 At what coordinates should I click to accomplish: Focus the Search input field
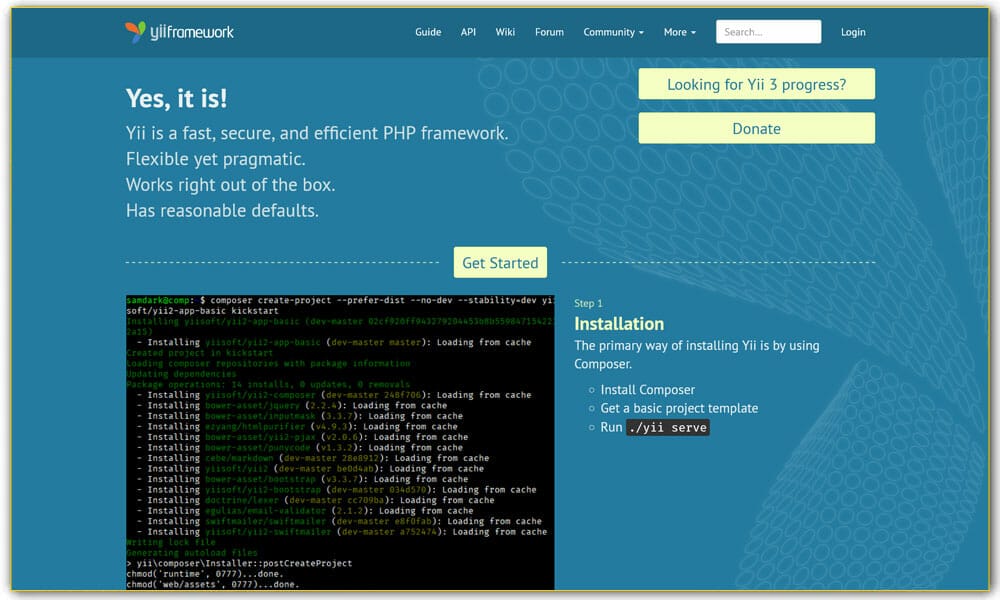(768, 32)
